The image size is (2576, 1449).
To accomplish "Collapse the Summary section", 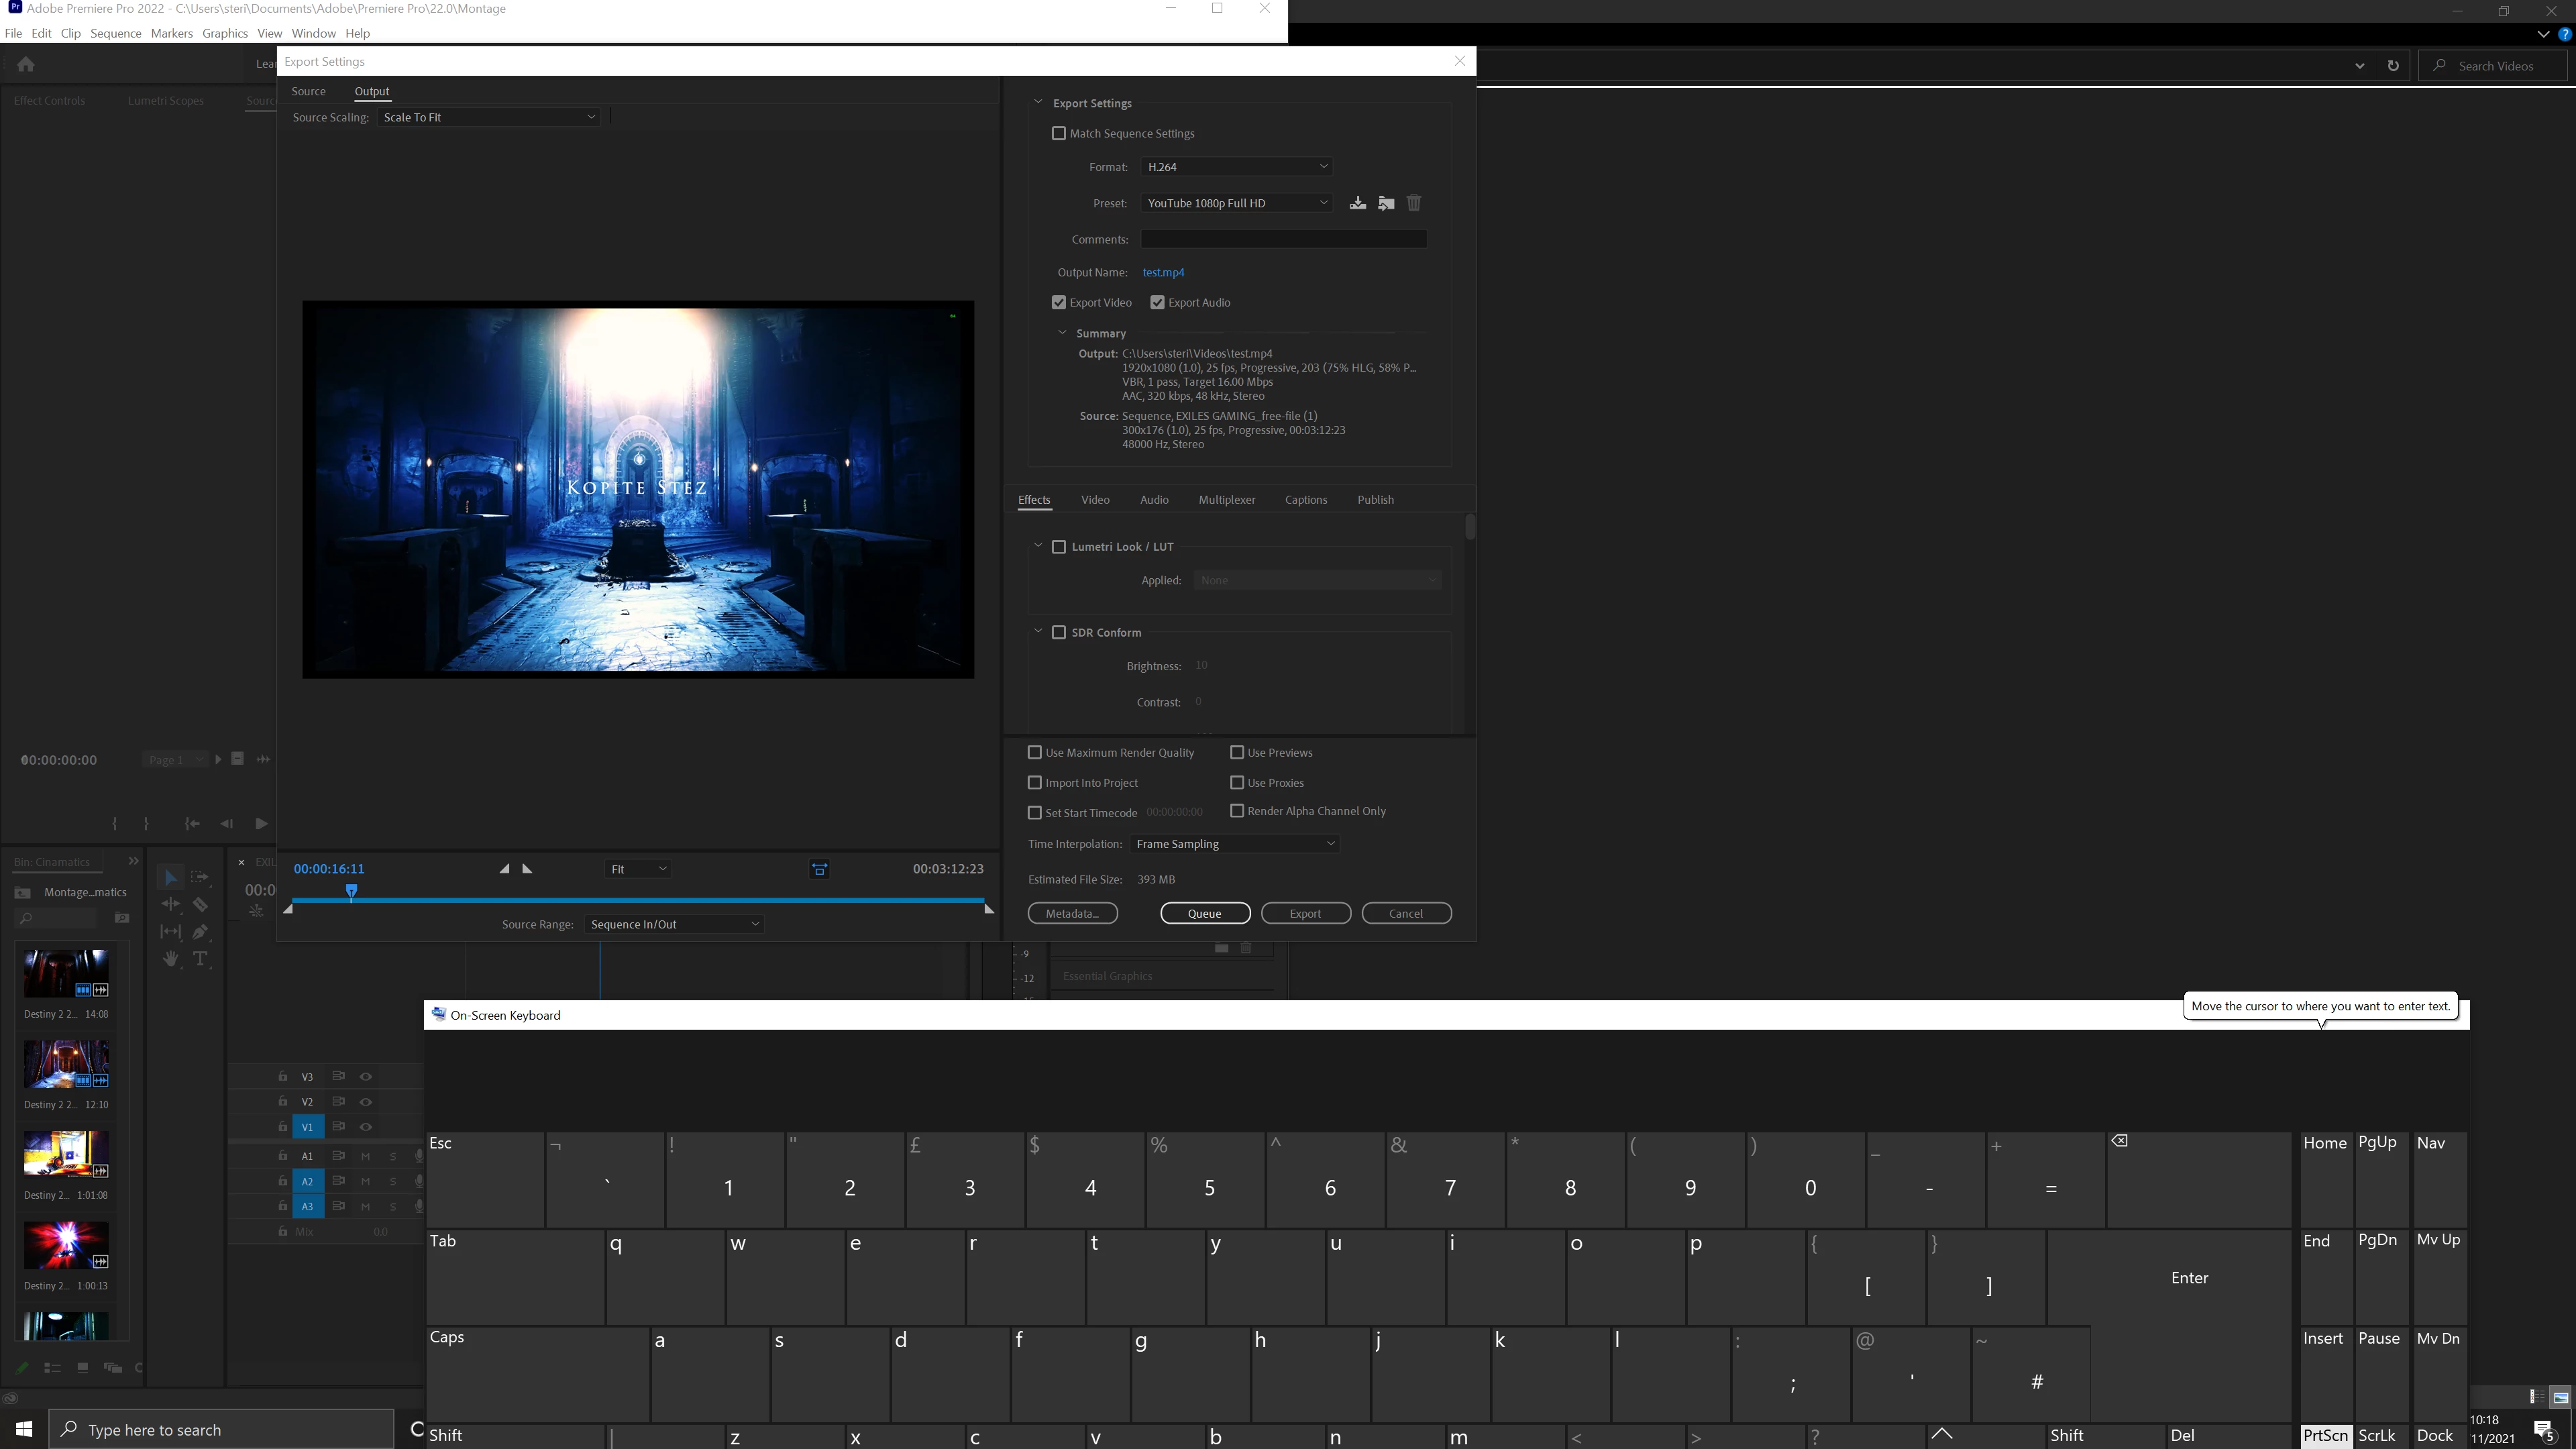I will point(1062,333).
